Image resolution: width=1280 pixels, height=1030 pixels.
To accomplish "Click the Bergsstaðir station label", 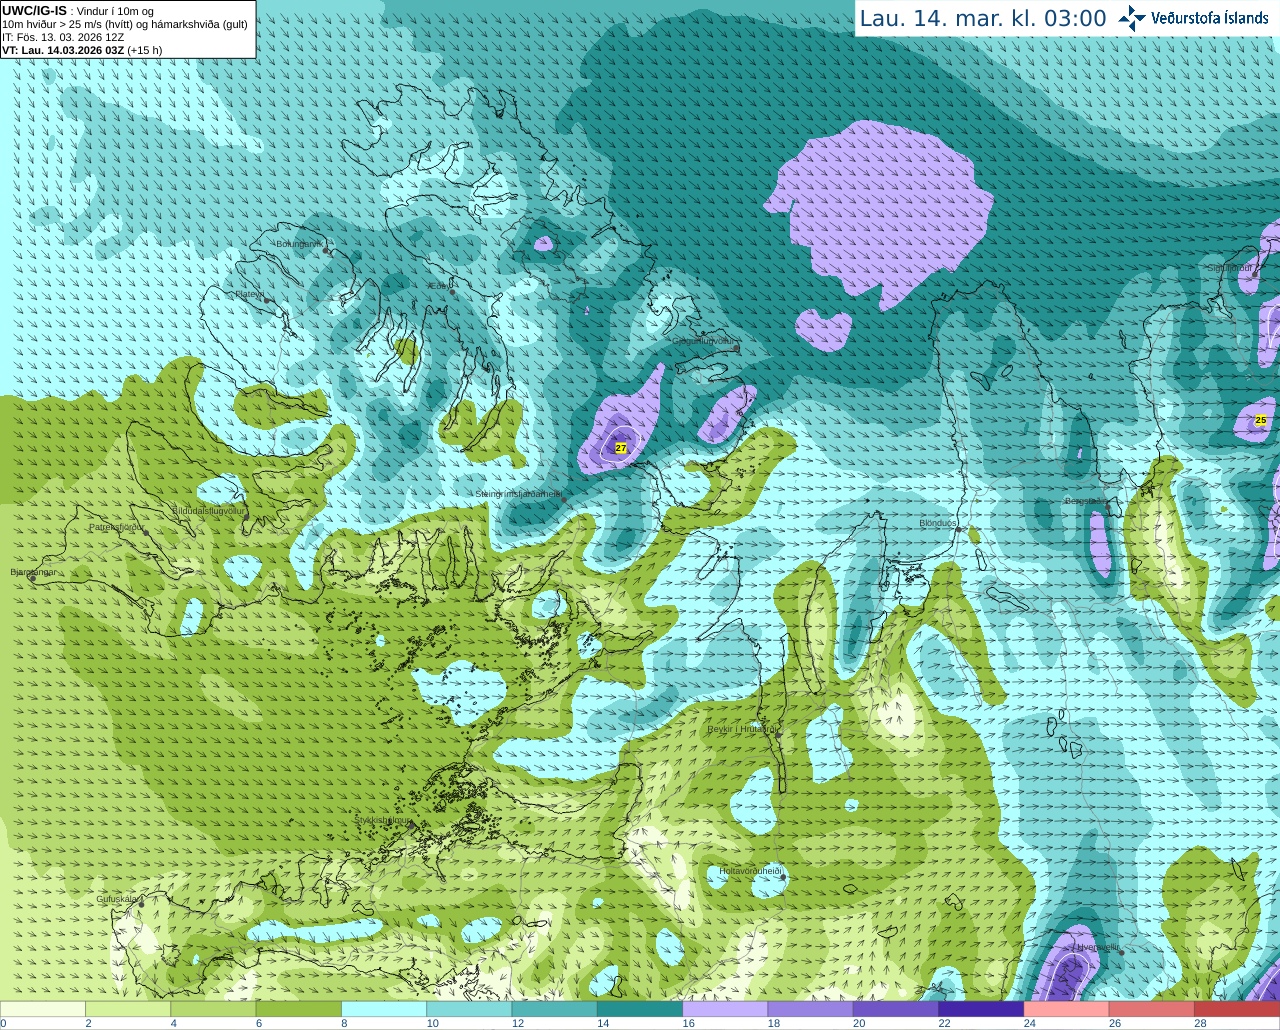I will point(1086,501).
